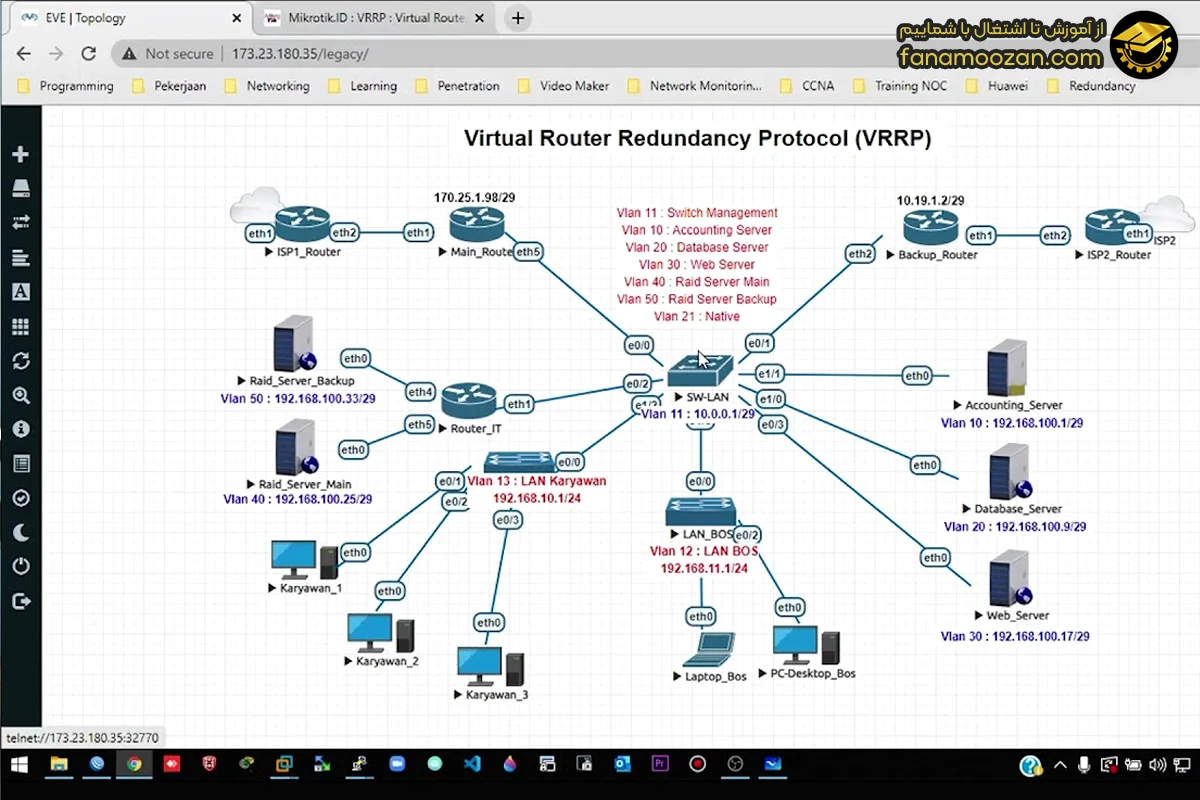Click the letter A icon in sidebar
Screen dimensions: 1200x800
point(20,292)
